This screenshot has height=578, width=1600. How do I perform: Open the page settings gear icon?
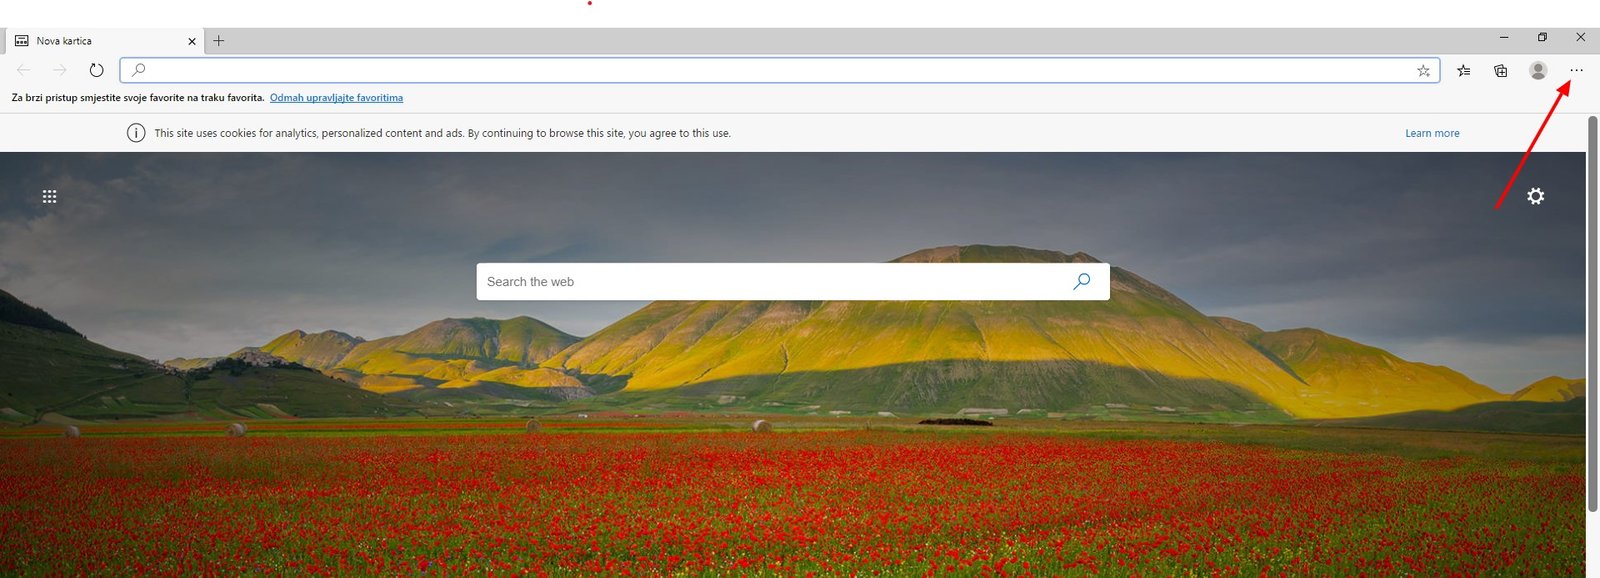pos(1535,196)
